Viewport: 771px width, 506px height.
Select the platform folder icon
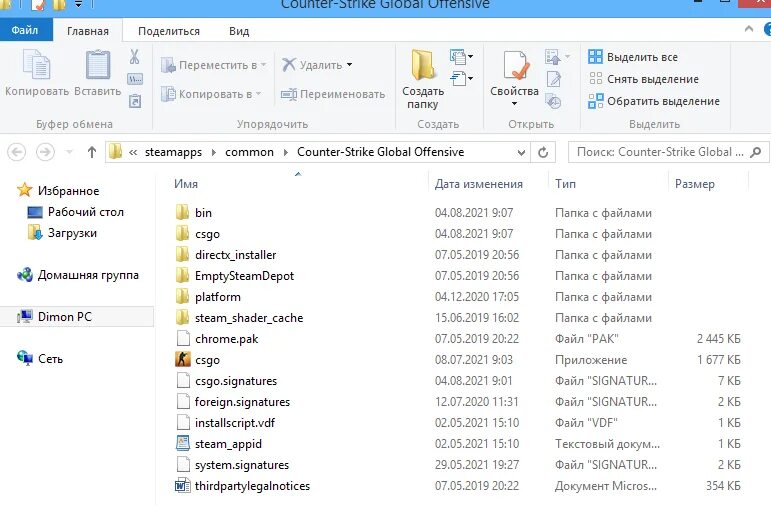(x=182, y=297)
